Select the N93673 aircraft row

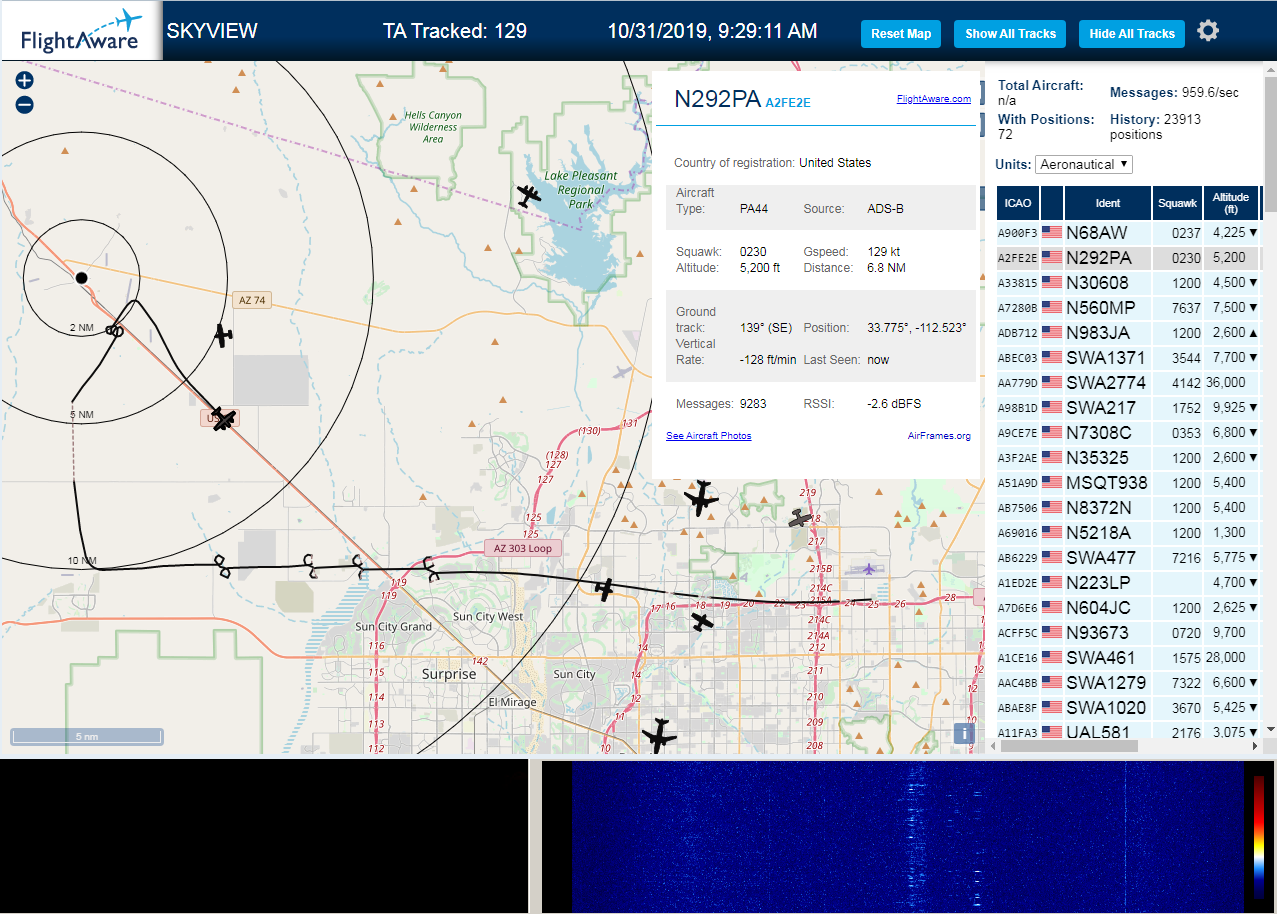coord(1128,632)
